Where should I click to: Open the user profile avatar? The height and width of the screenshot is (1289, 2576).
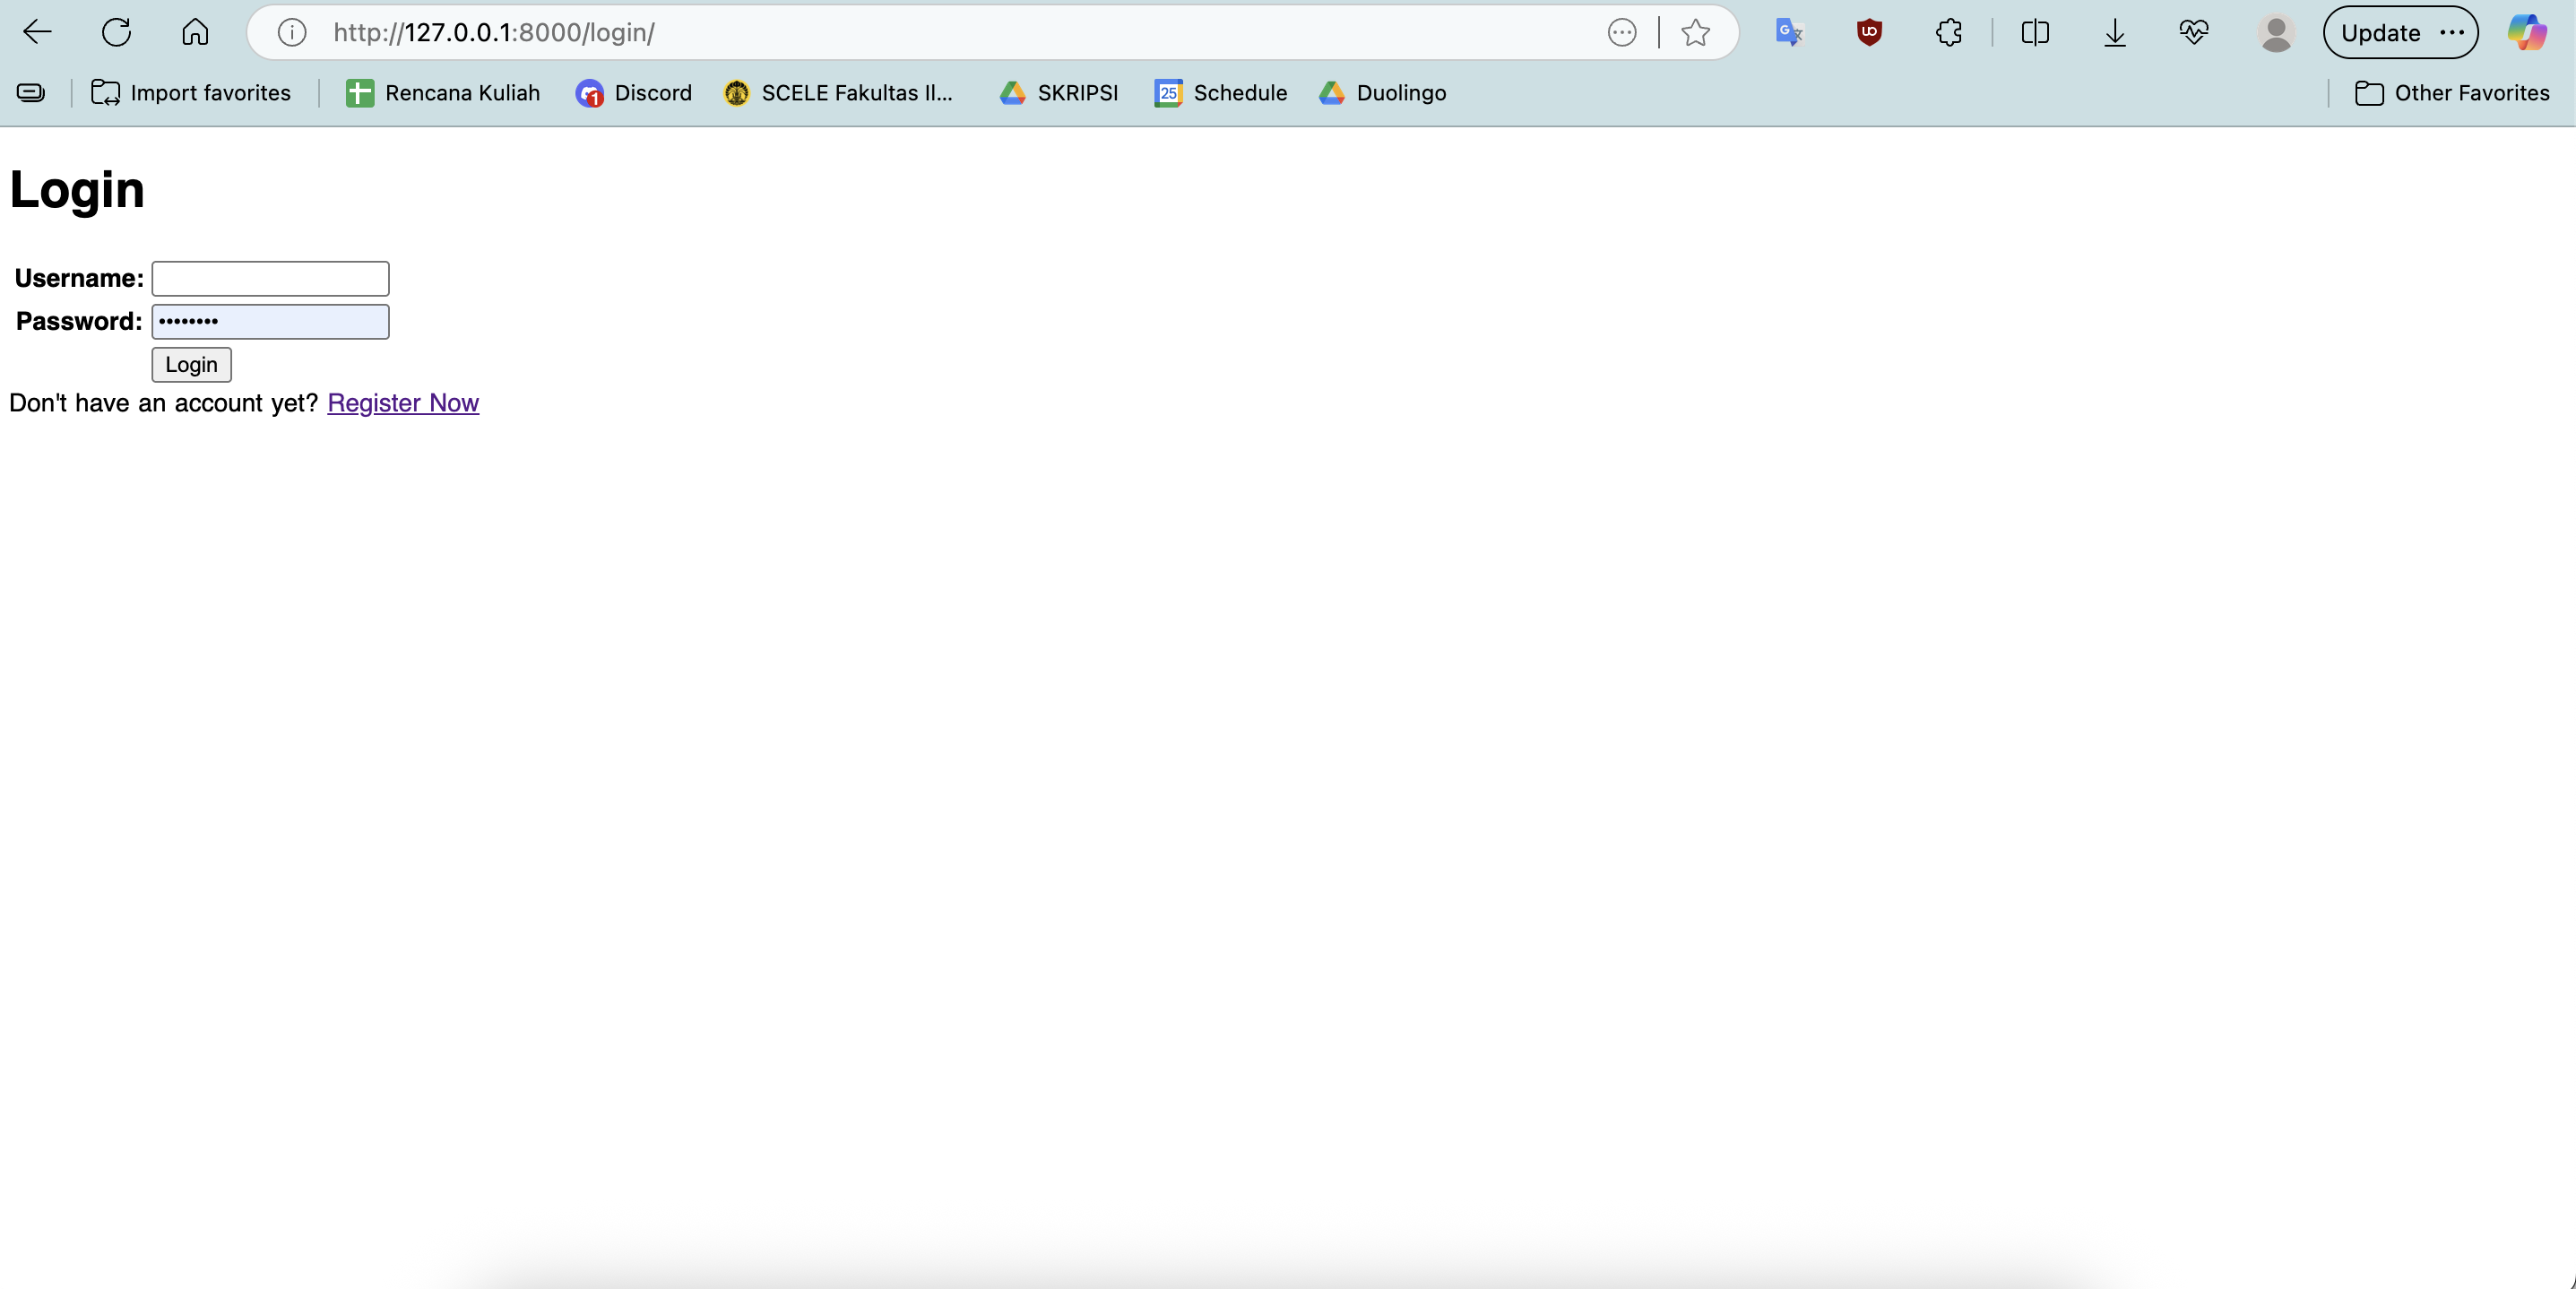point(2275,33)
